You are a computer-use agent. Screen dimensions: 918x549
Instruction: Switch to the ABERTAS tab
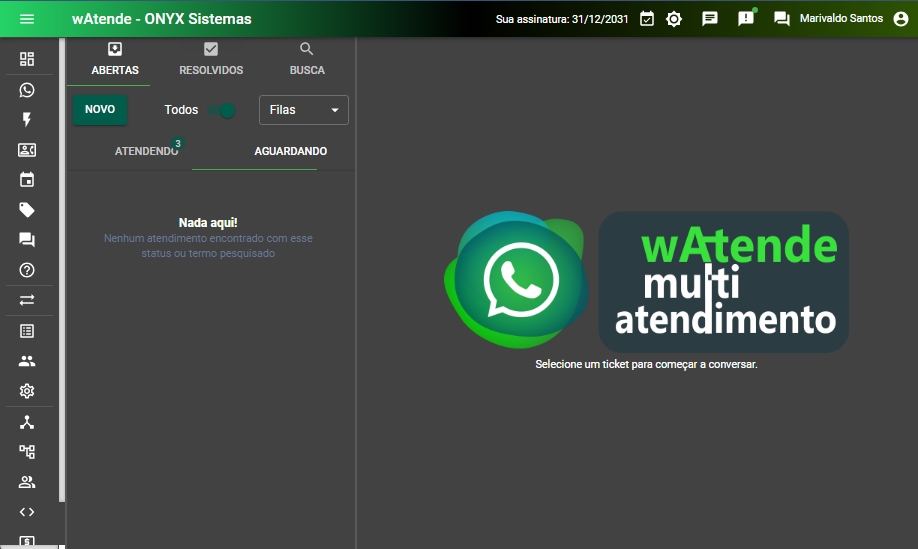pyautogui.click(x=115, y=60)
